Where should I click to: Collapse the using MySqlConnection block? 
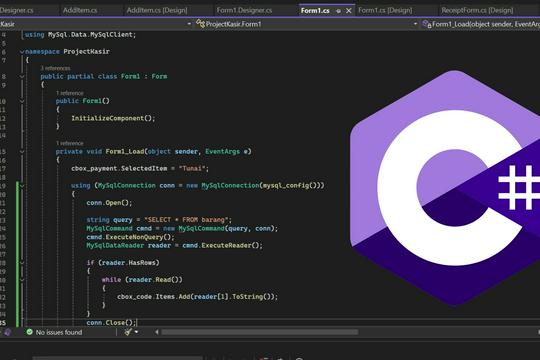coord(22,186)
